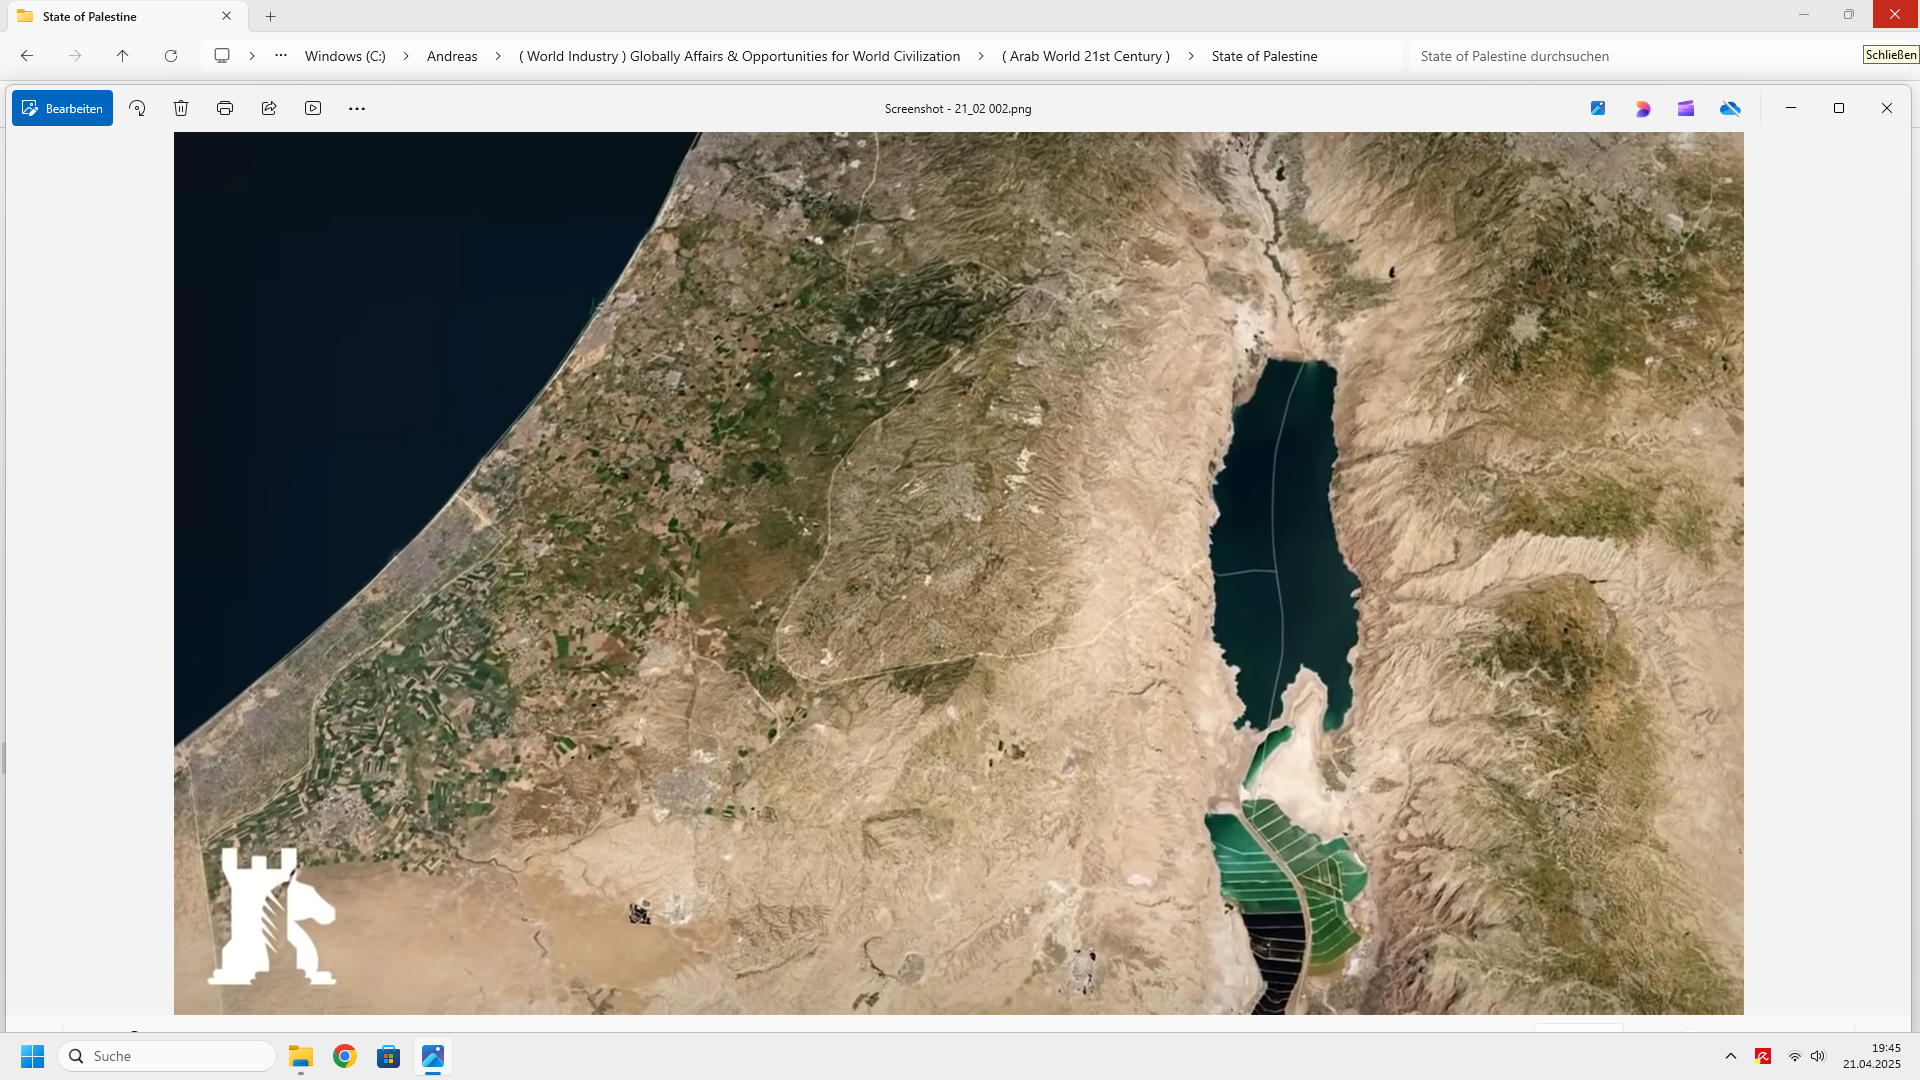Click the red antivirus tray icon
The image size is (1920, 1080).
pyautogui.click(x=1763, y=1056)
